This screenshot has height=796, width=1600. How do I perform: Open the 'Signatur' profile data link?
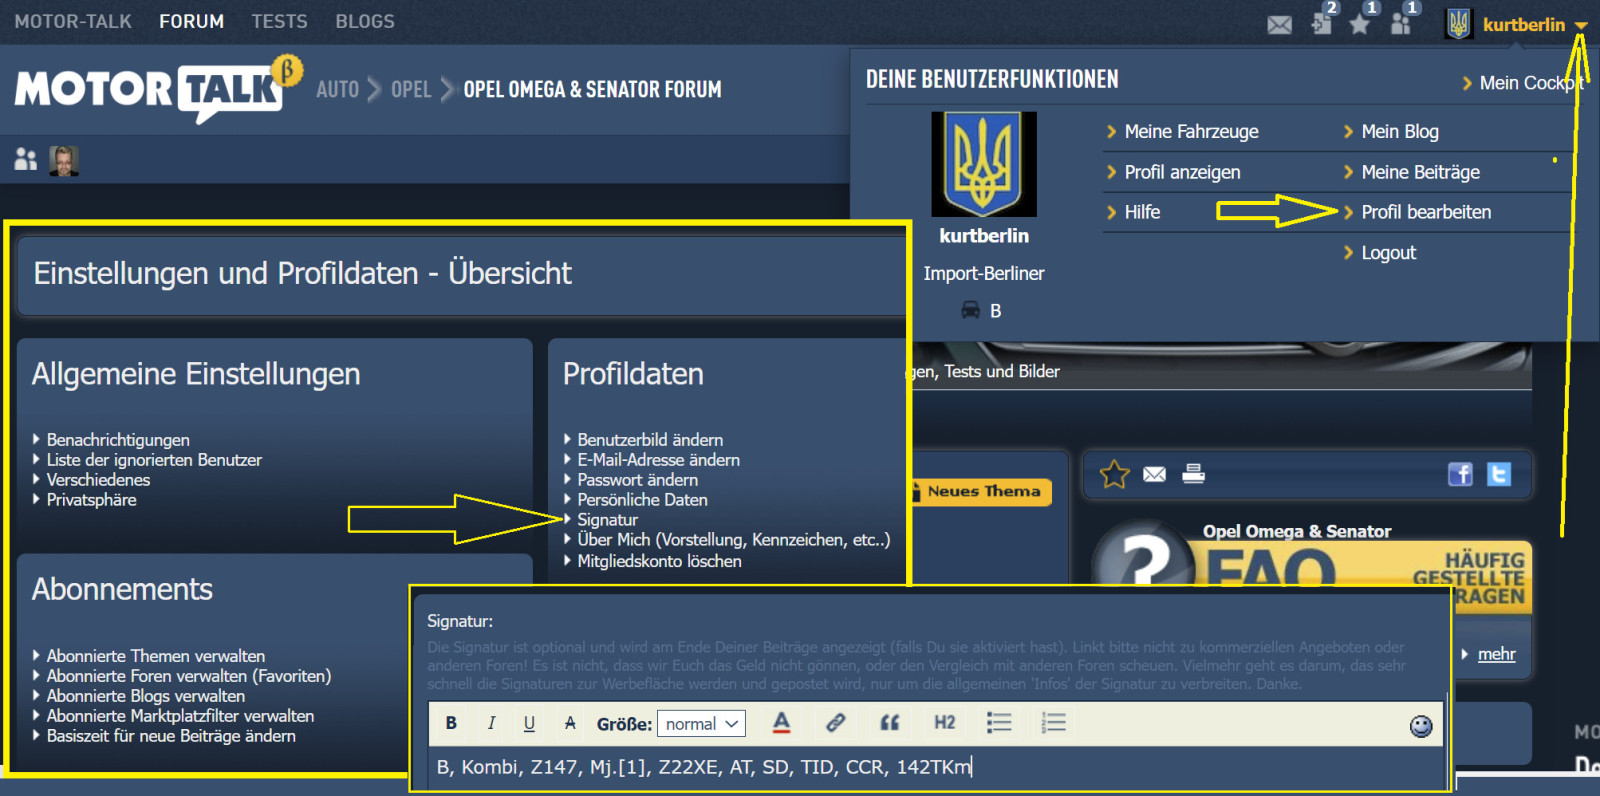pyautogui.click(x=607, y=519)
